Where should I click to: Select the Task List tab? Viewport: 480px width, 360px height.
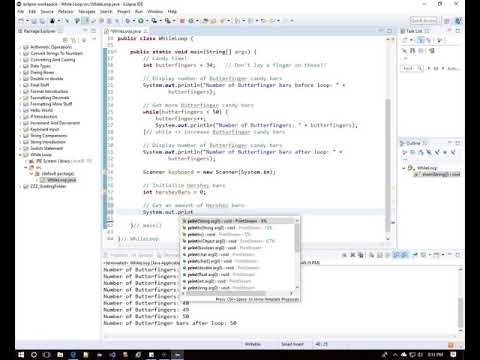click(x=415, y=31)
